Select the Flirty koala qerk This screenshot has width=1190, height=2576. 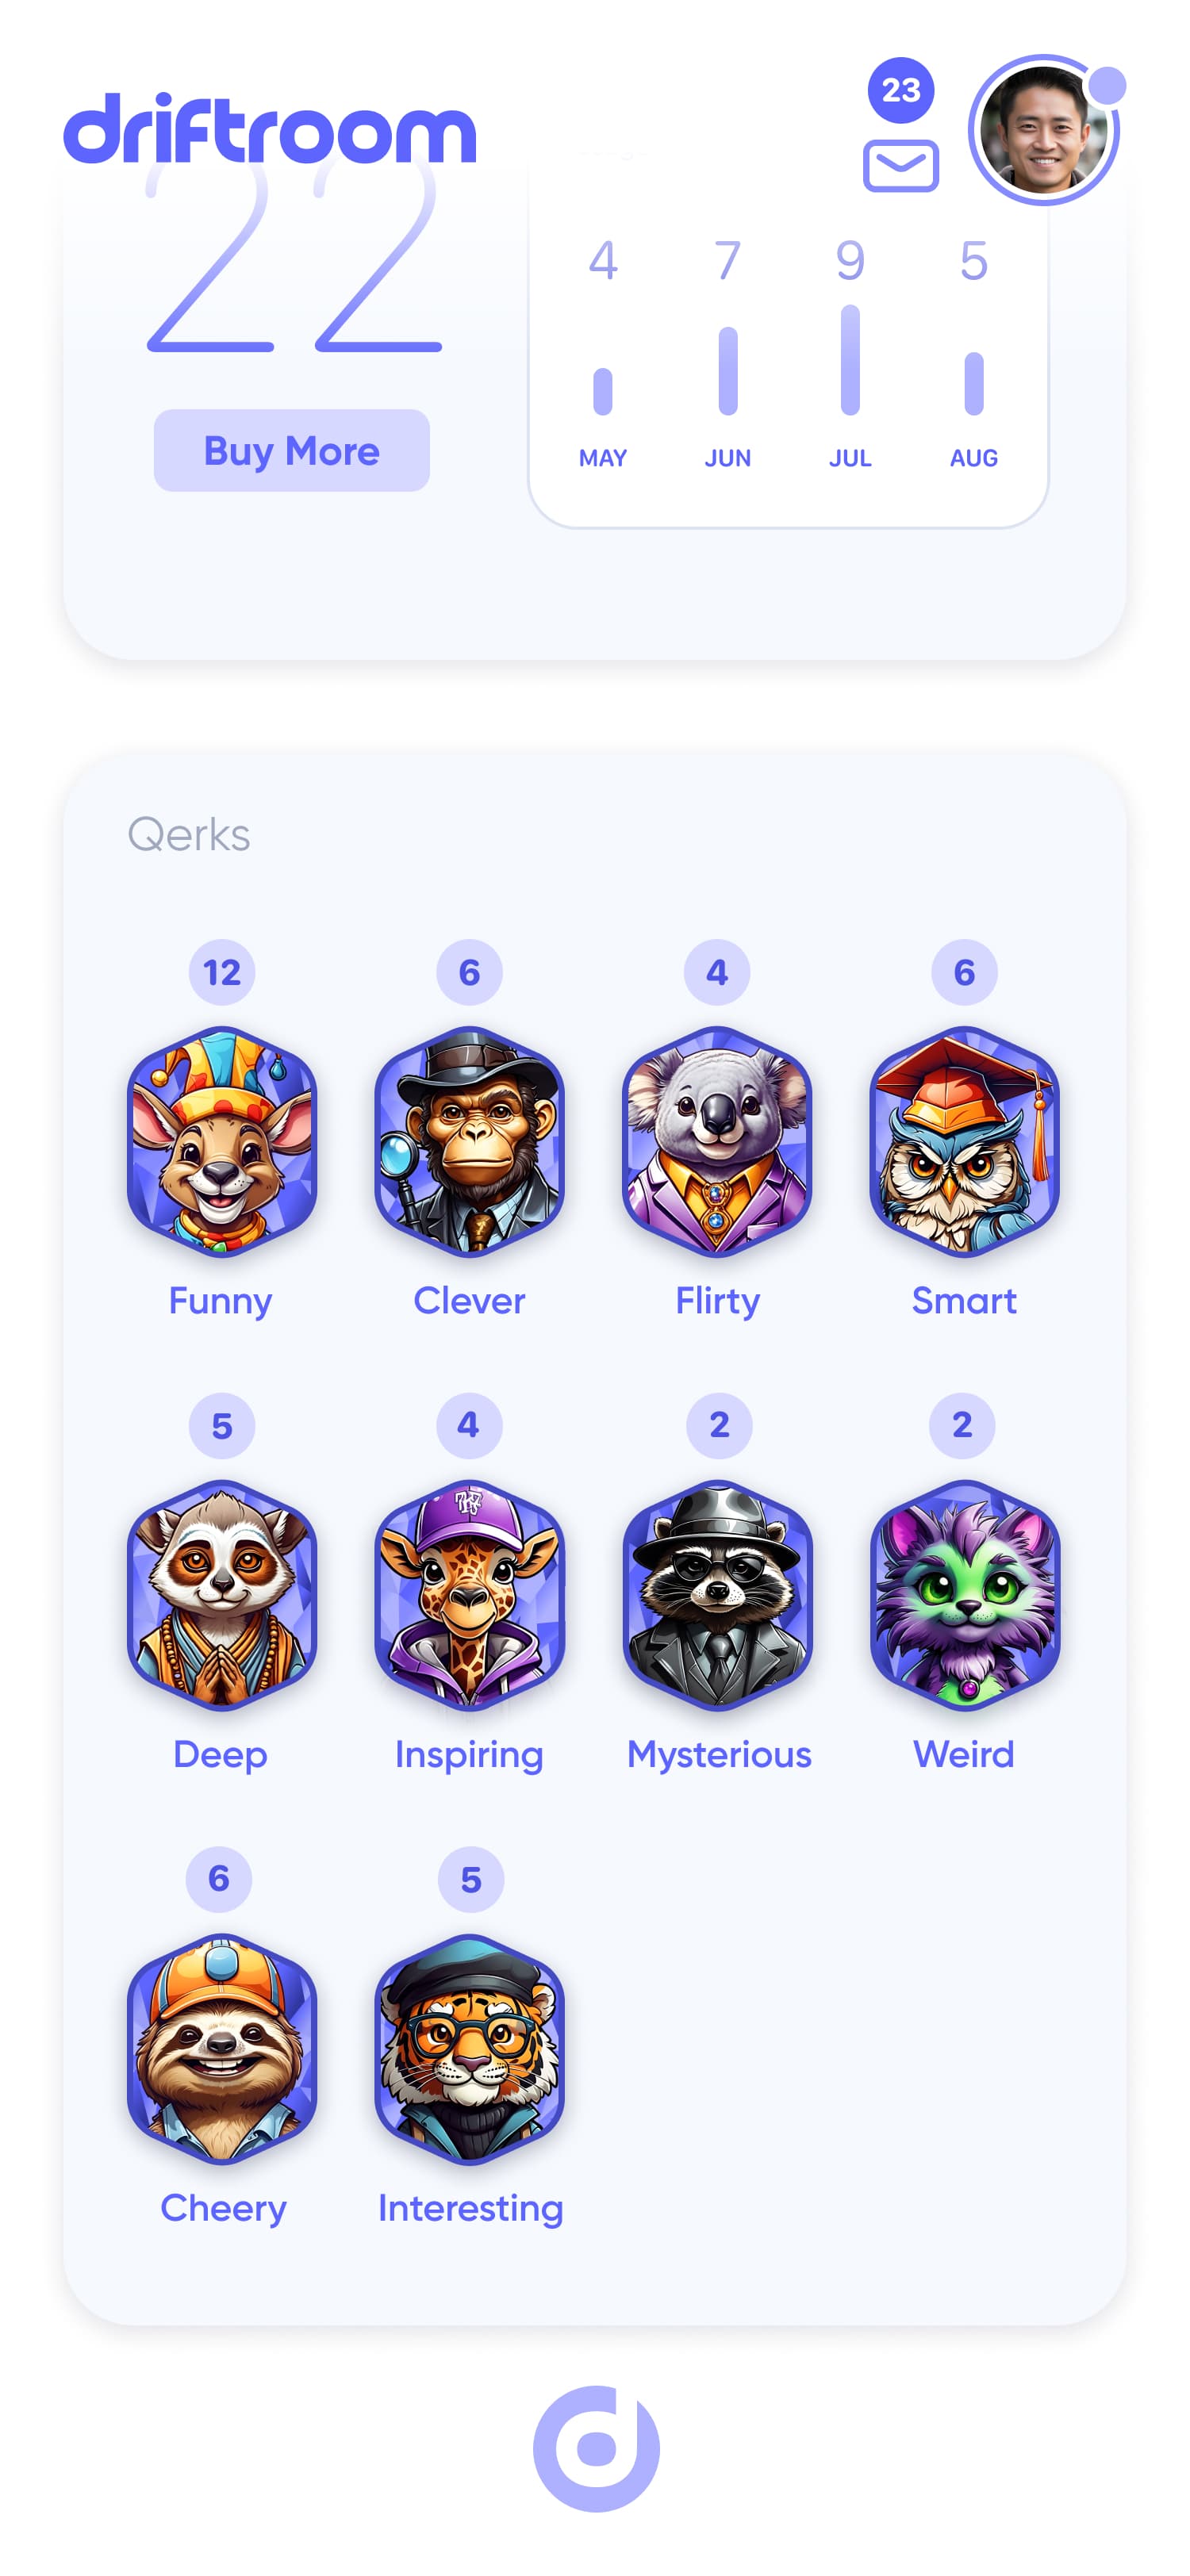coord(717,1141)
